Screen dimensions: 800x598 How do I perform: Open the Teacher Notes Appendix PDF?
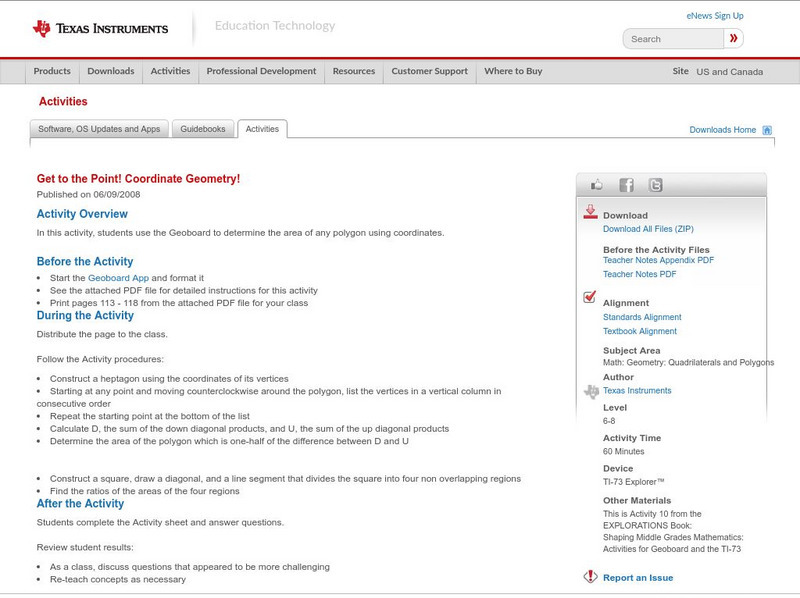(x=658, y=260)
